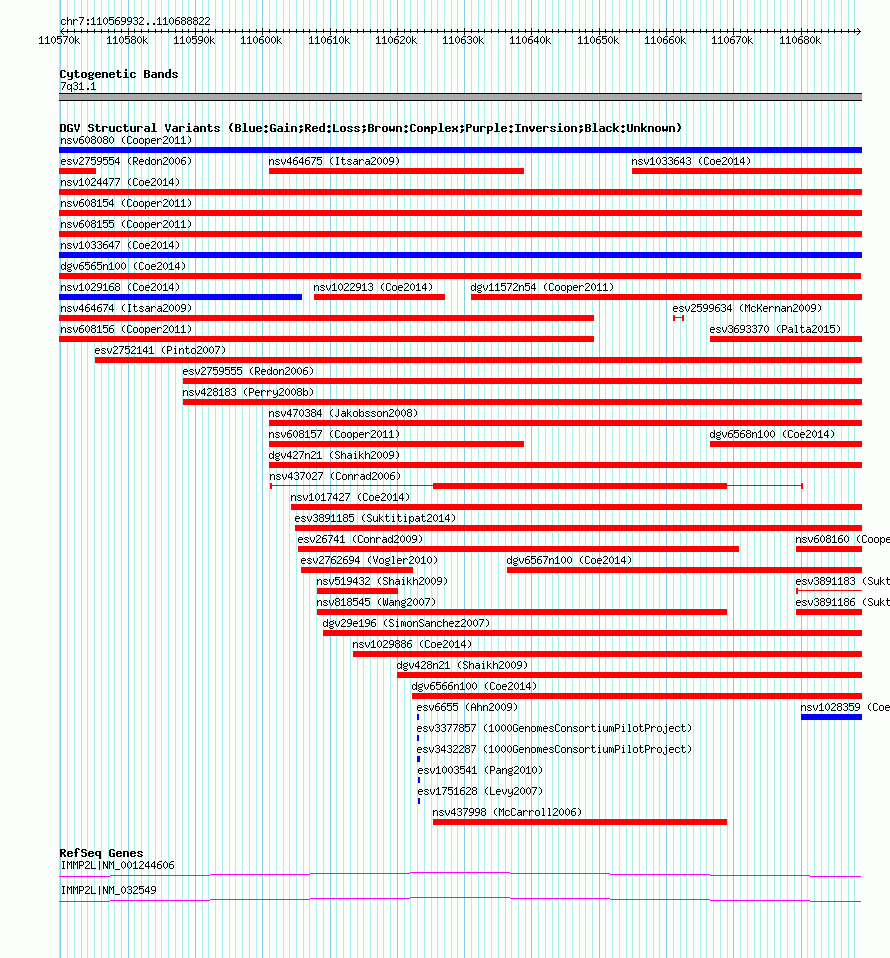The width and height of the screenshot is (890, 958).
Task: Select nsv608156 (Cooper2011) label
Action: (x=126, y=329)
